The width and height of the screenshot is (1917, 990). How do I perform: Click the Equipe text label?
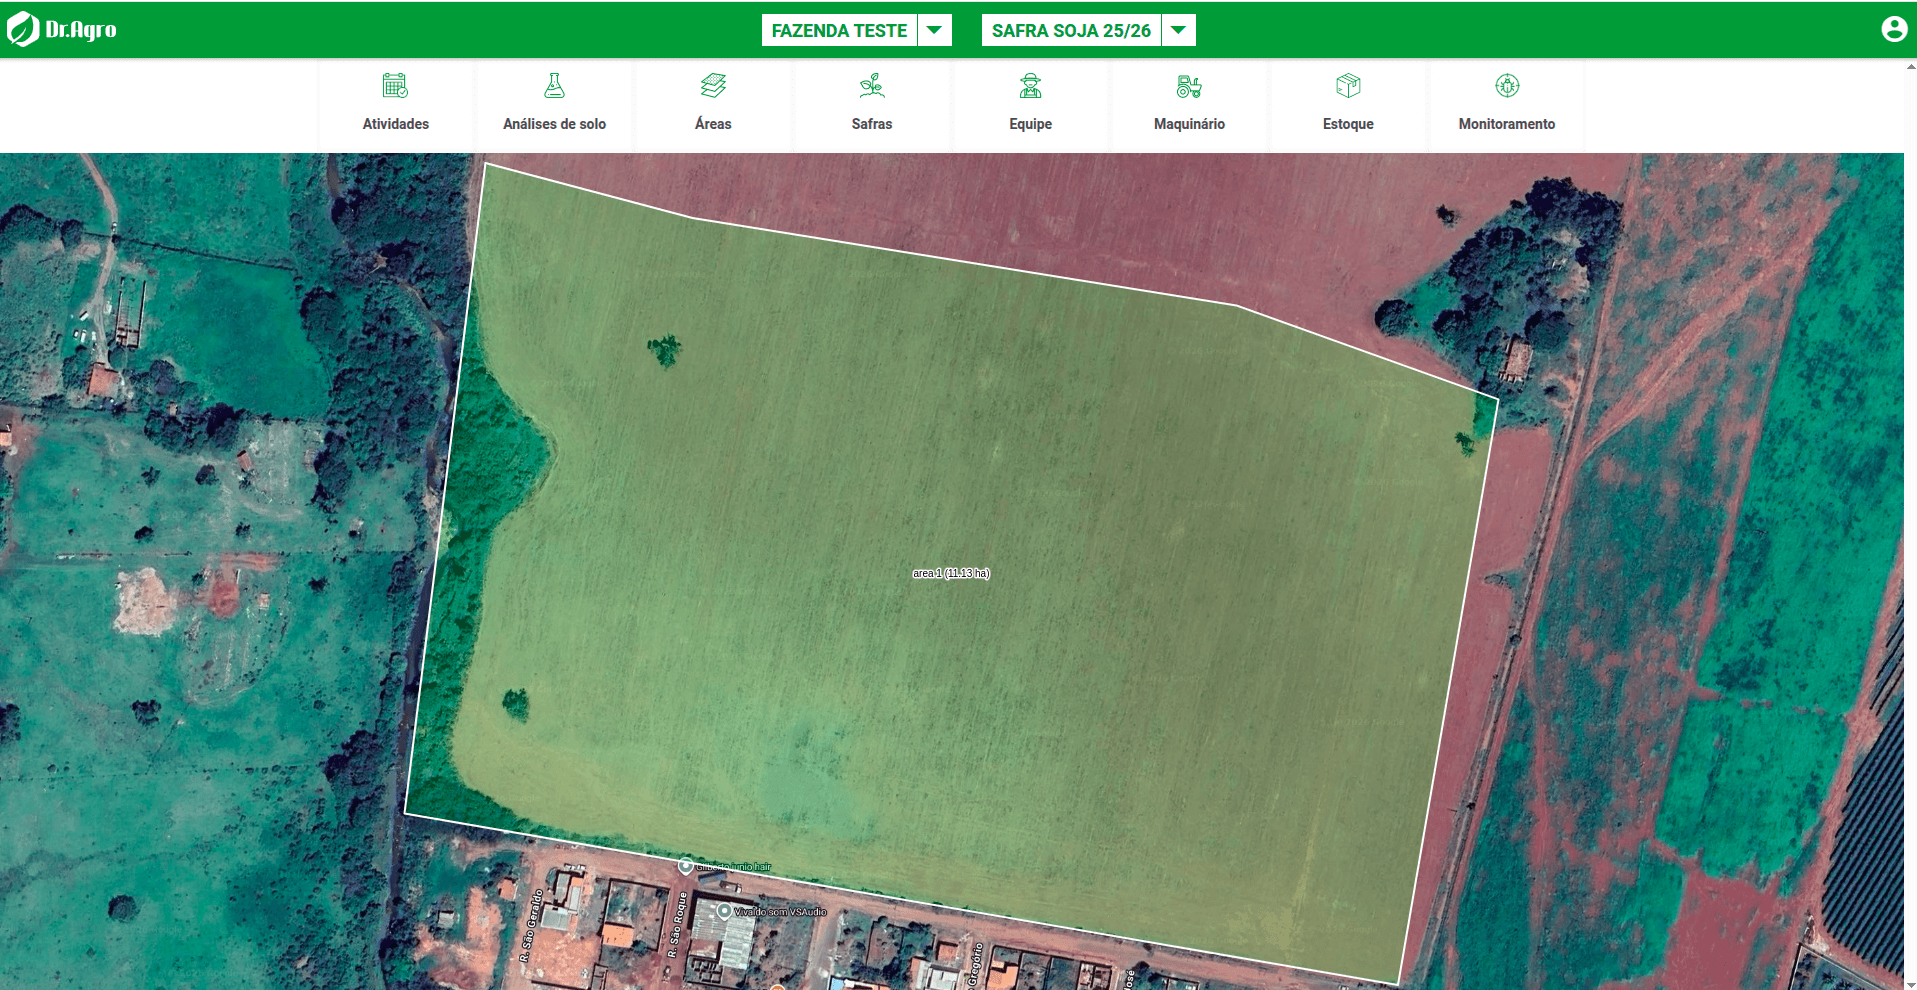click(x=1030, y=124)
